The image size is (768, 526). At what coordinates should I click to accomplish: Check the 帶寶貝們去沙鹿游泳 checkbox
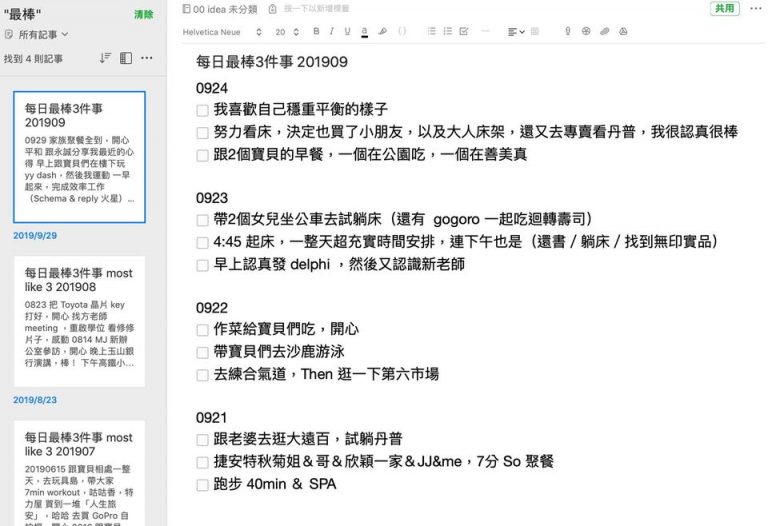pyautogui.click(x=202, y=353)
